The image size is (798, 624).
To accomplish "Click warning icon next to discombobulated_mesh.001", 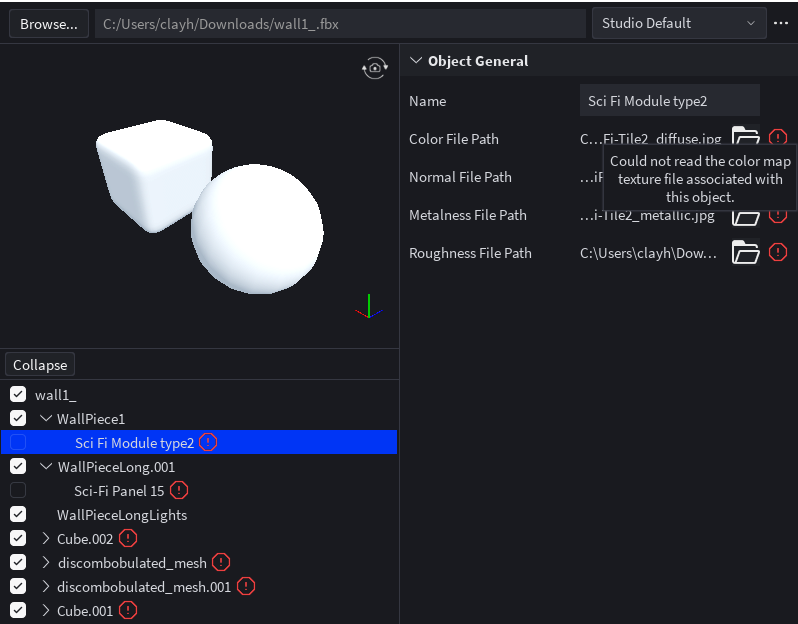I will 246,586.
